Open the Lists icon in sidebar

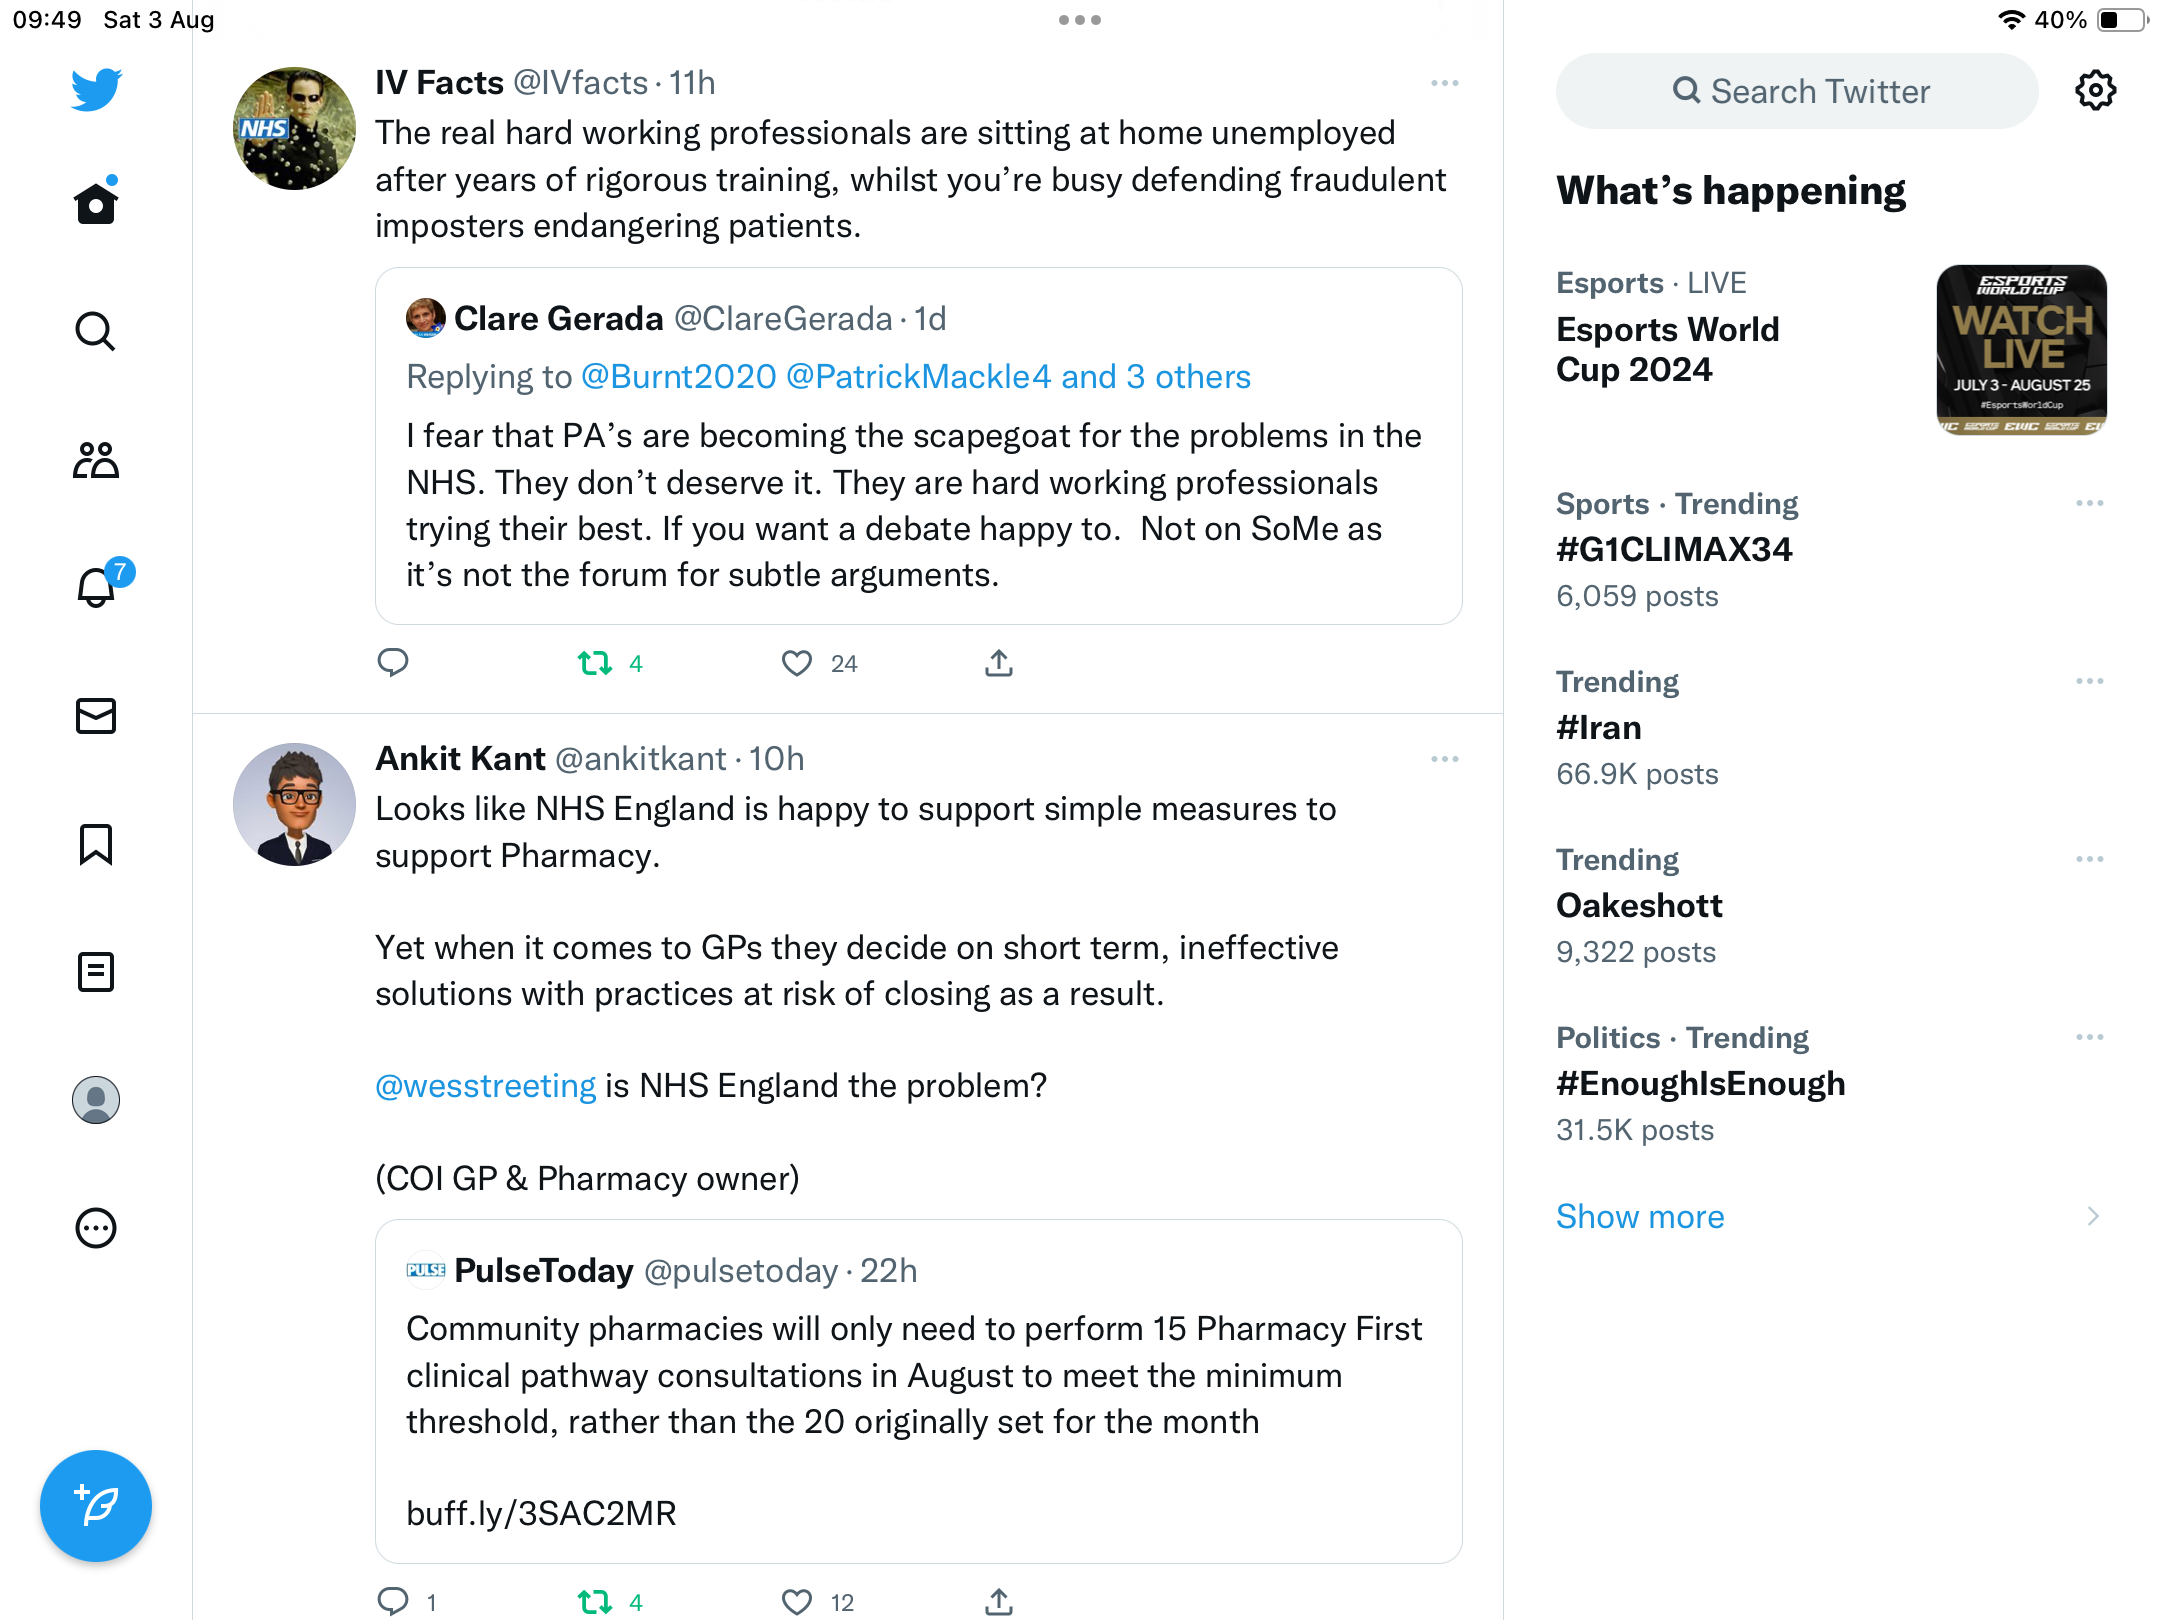click(96, 972)
